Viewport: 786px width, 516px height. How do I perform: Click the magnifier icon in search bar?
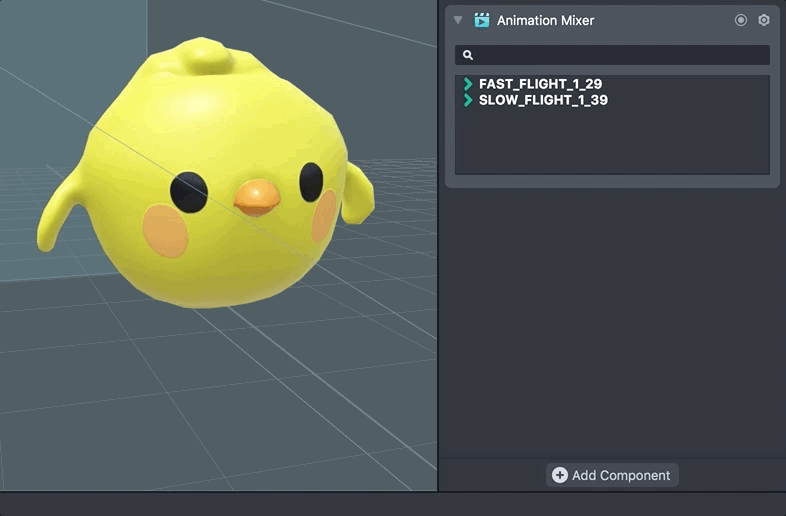[x=466, y=55]
